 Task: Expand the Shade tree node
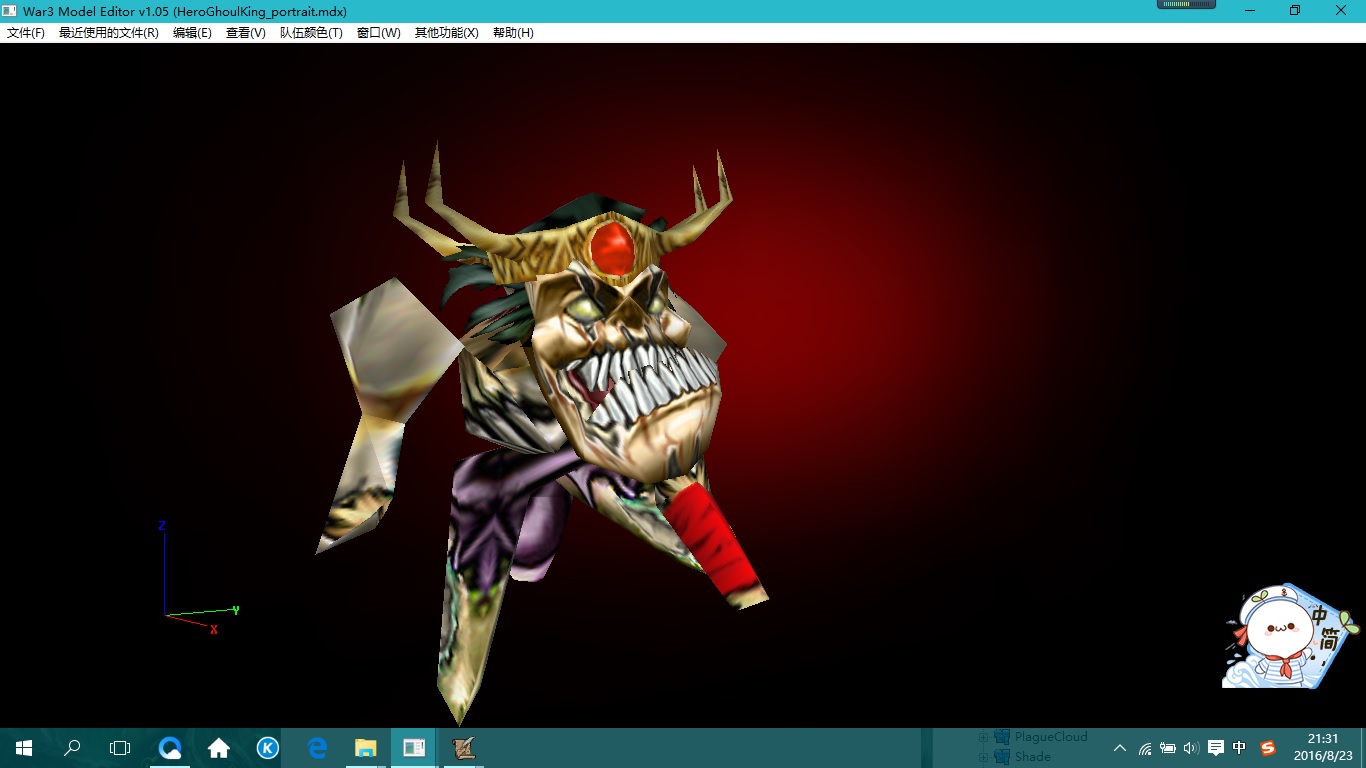(x=983, y=758)
